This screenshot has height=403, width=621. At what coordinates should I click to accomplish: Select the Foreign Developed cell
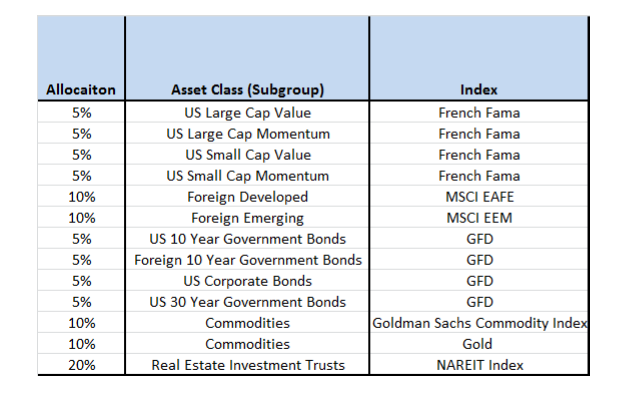(248, 197)
